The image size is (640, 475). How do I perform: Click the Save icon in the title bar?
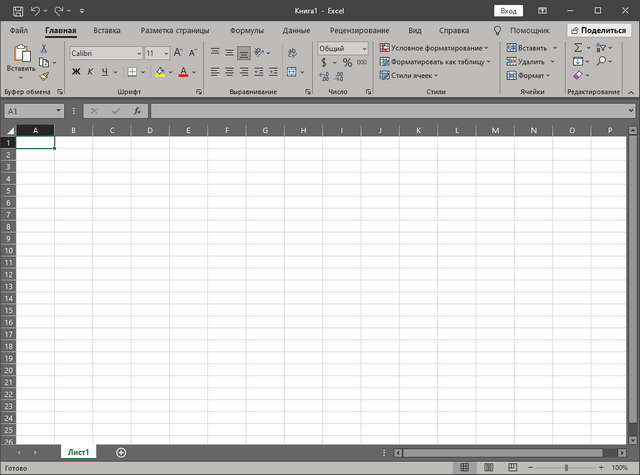[x=17, y=10]
